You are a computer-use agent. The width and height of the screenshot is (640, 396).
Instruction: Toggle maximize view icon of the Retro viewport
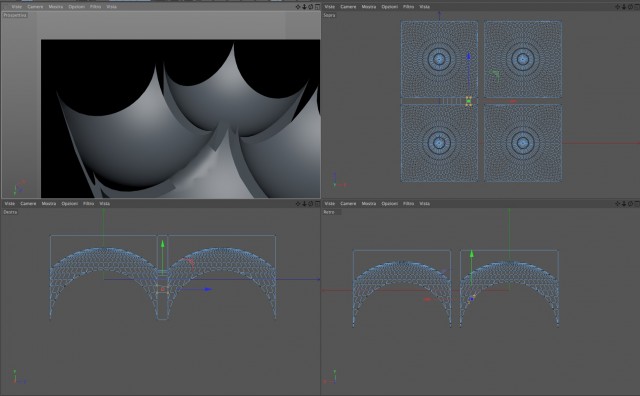pyautogui.click(x=637, y=203)
